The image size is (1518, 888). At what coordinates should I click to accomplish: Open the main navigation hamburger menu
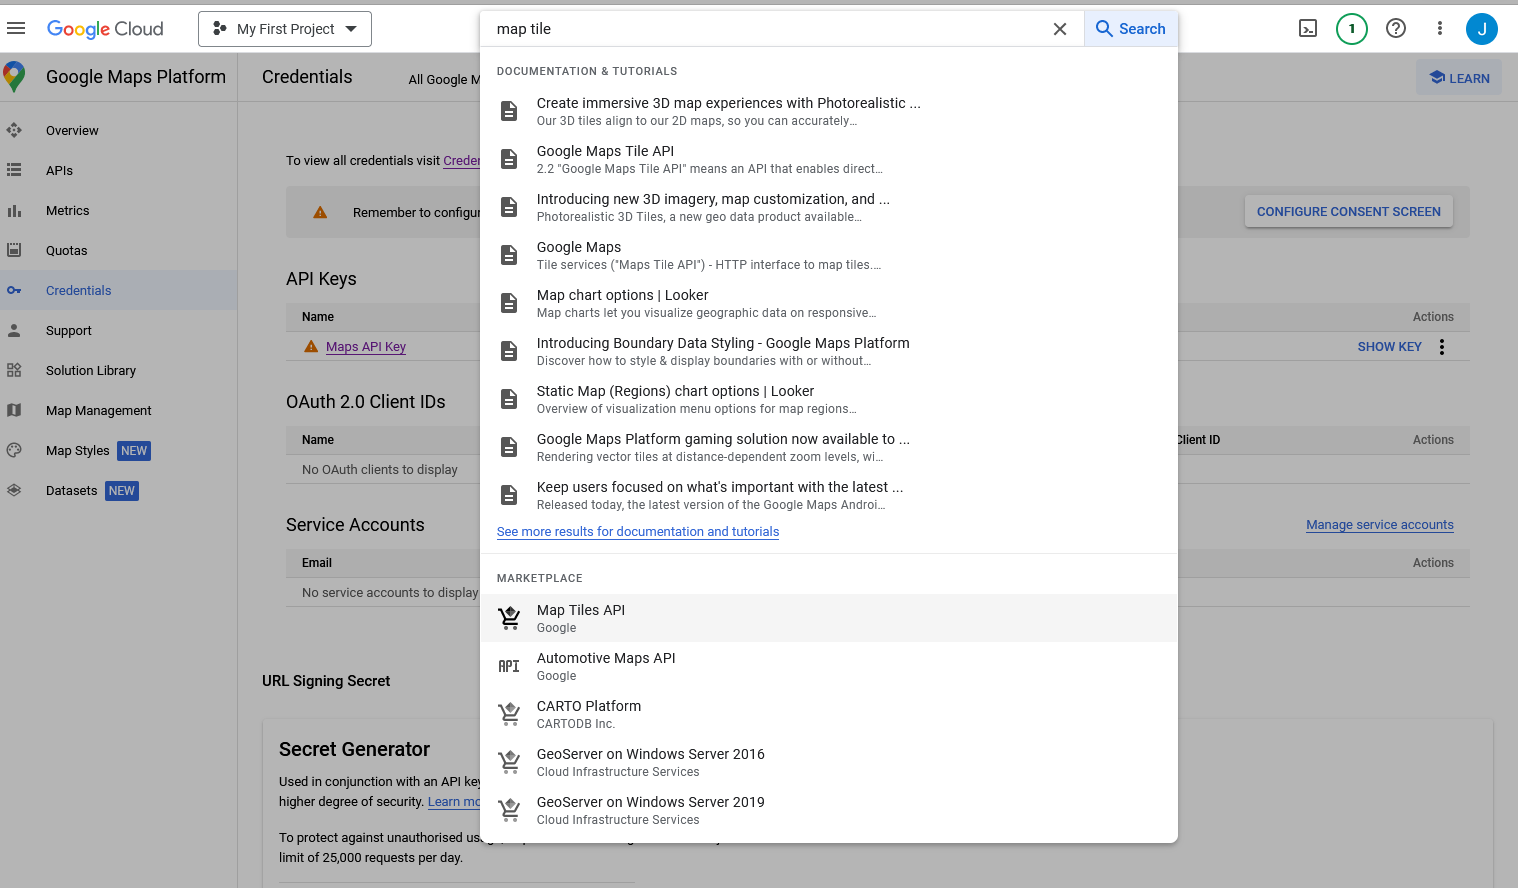point(16,29)
